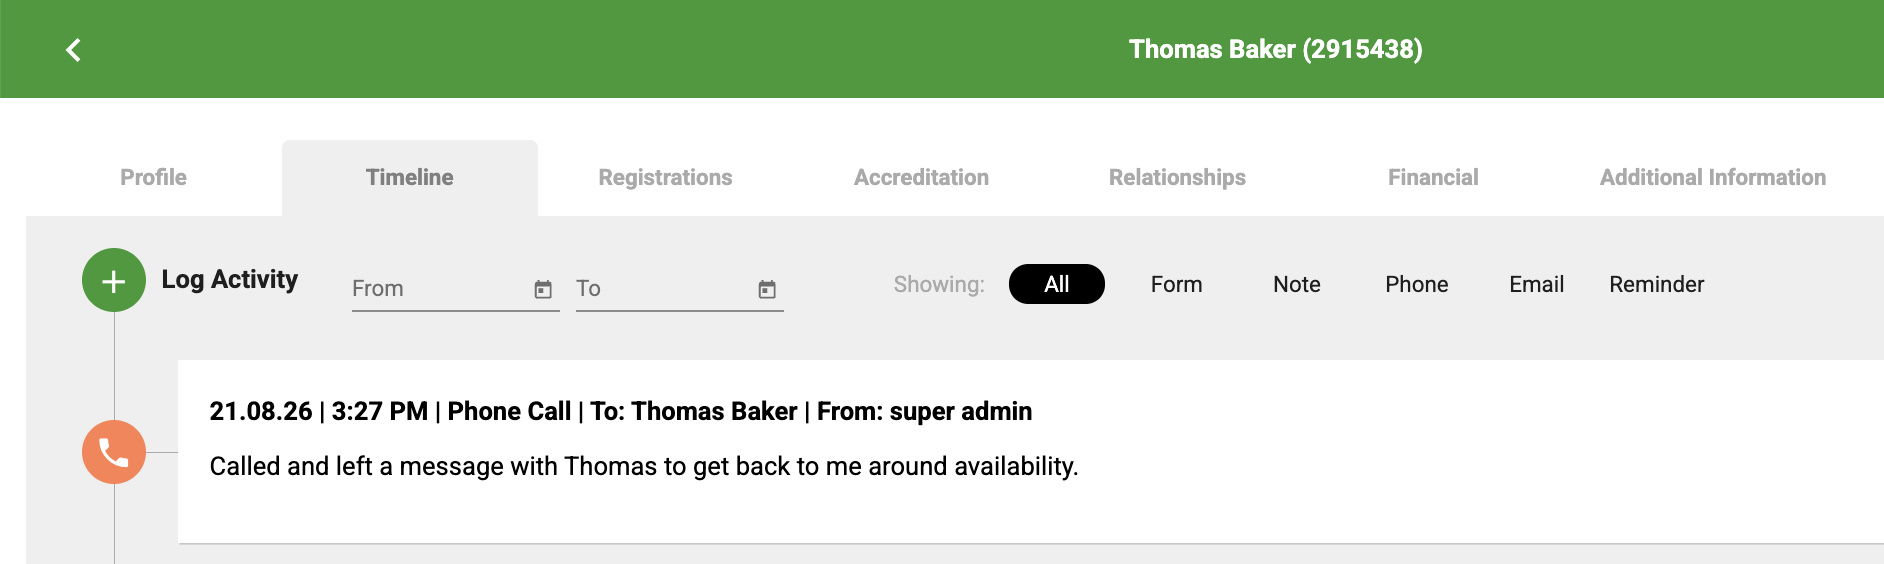Show the Additional Information tab

point(1713,178)
